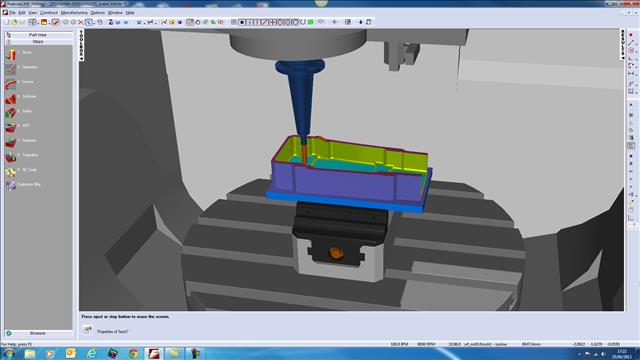Viewport: 640px width, 360px height.
Task: Select the Geometry step icon
Action: (x=11, y=69)
